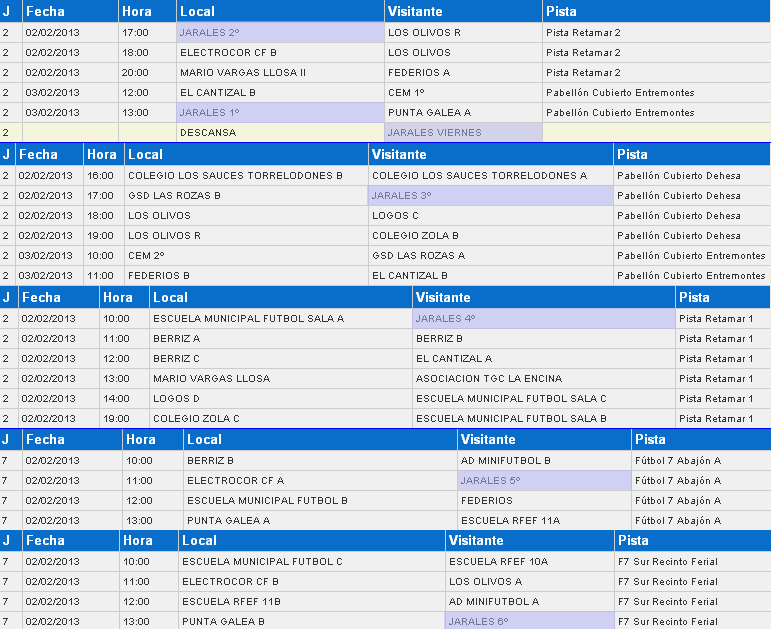Select LOS OLIVOS R hosting COLEGIO ZOLA B
Viewport: 771px width, 629px height.
[246, 236]
